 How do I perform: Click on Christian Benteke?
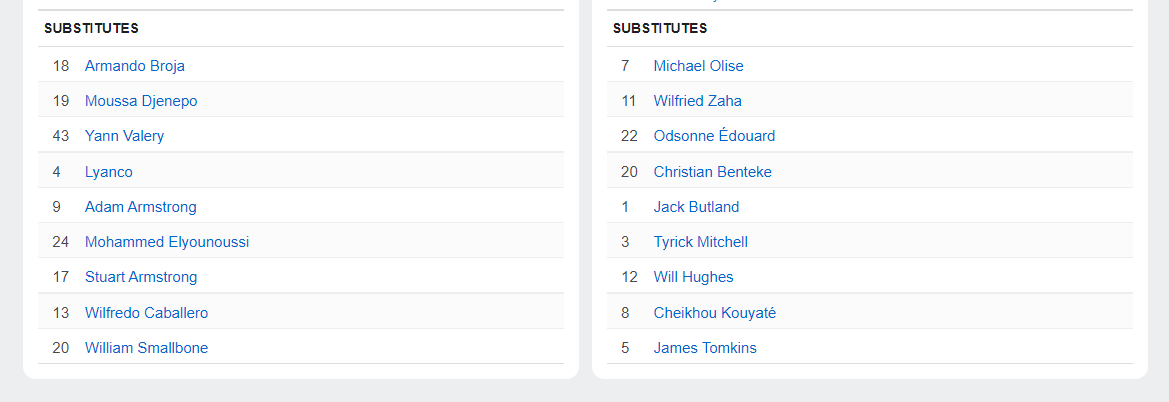coord(712,172)
